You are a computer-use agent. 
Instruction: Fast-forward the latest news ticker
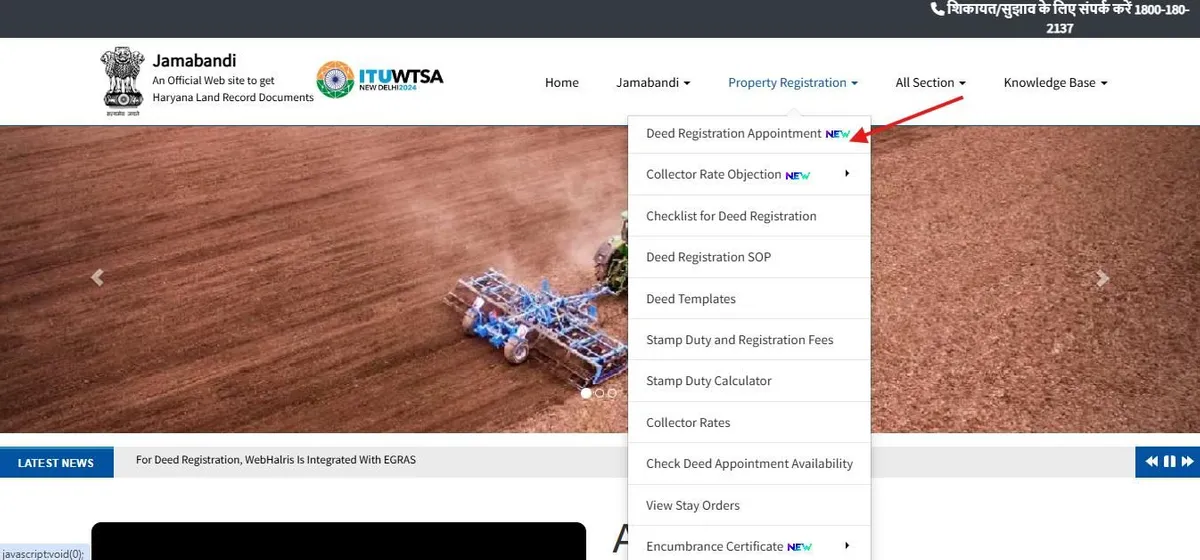tap(1187, 462)
